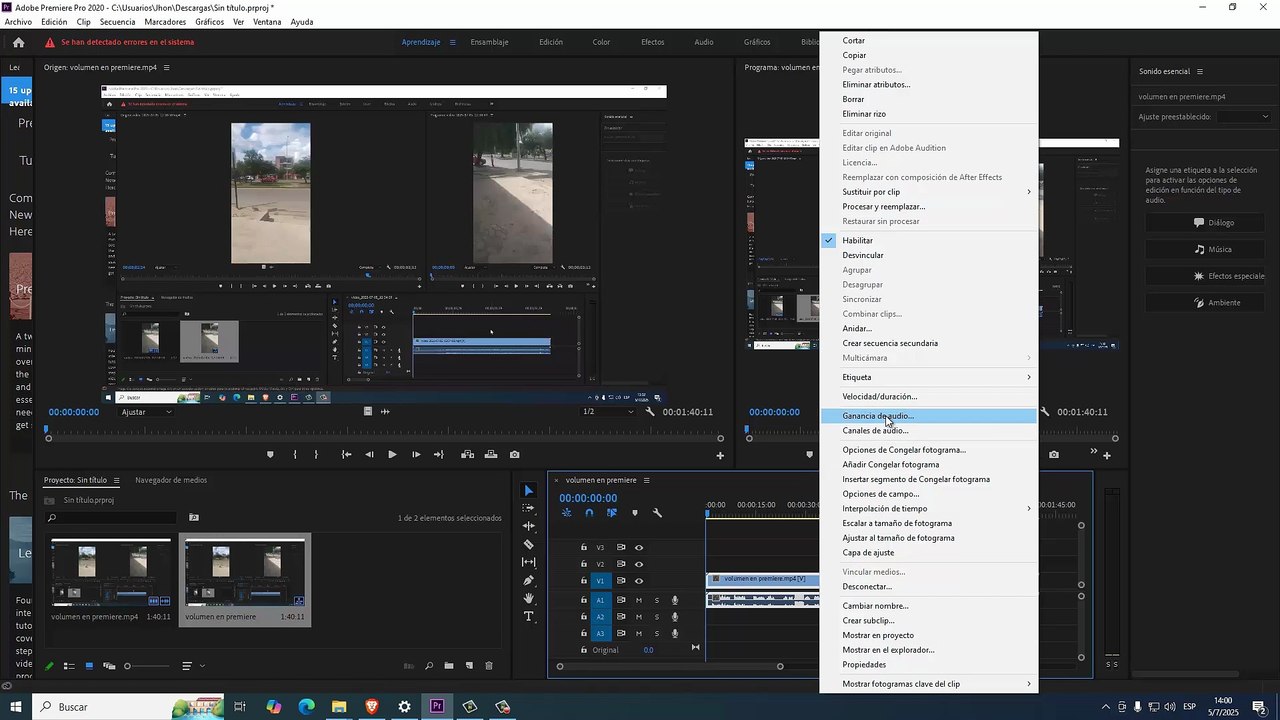This screenshot has width=1280, height=720.
Task: Select the Razor tool
Action: click(x=529, y=544)
